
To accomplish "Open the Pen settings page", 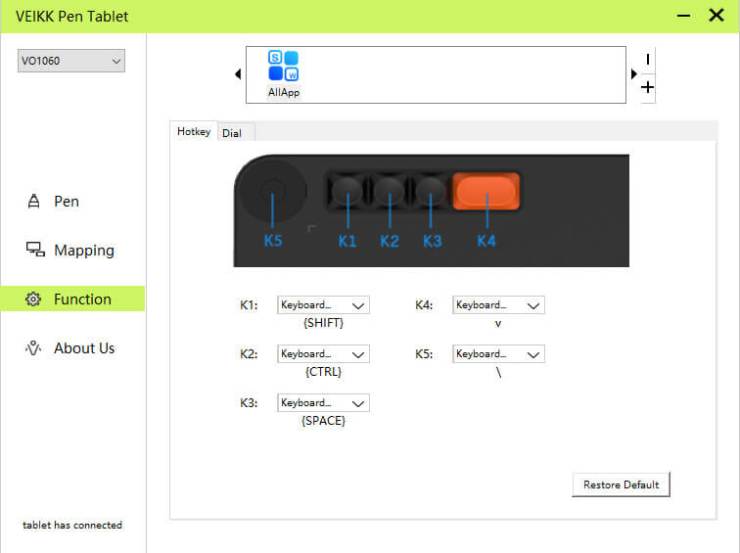I will pos(67,201).
